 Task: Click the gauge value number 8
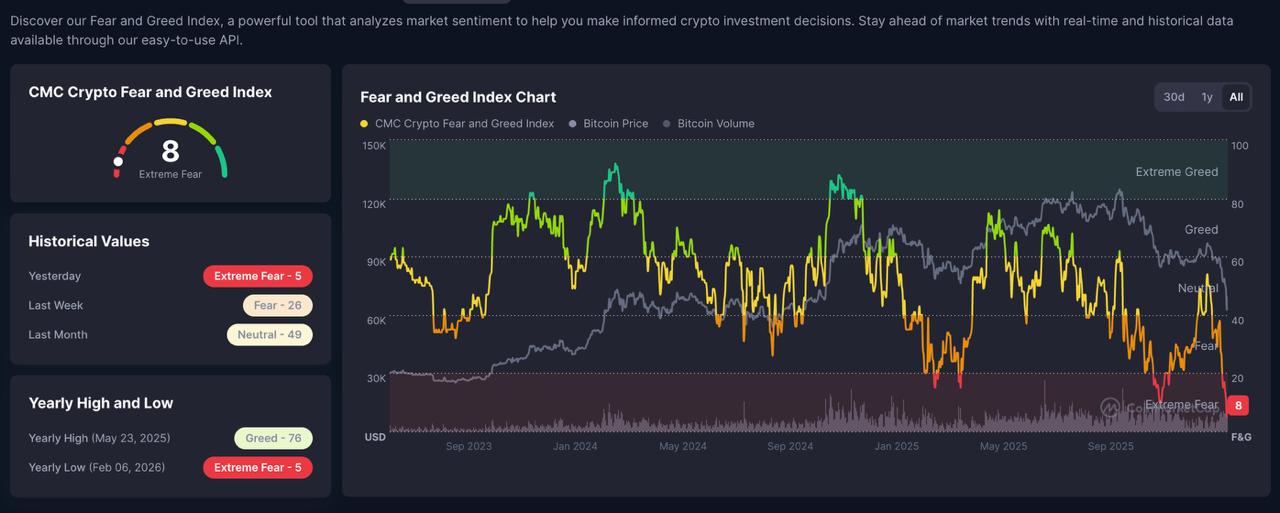(170, 151)
